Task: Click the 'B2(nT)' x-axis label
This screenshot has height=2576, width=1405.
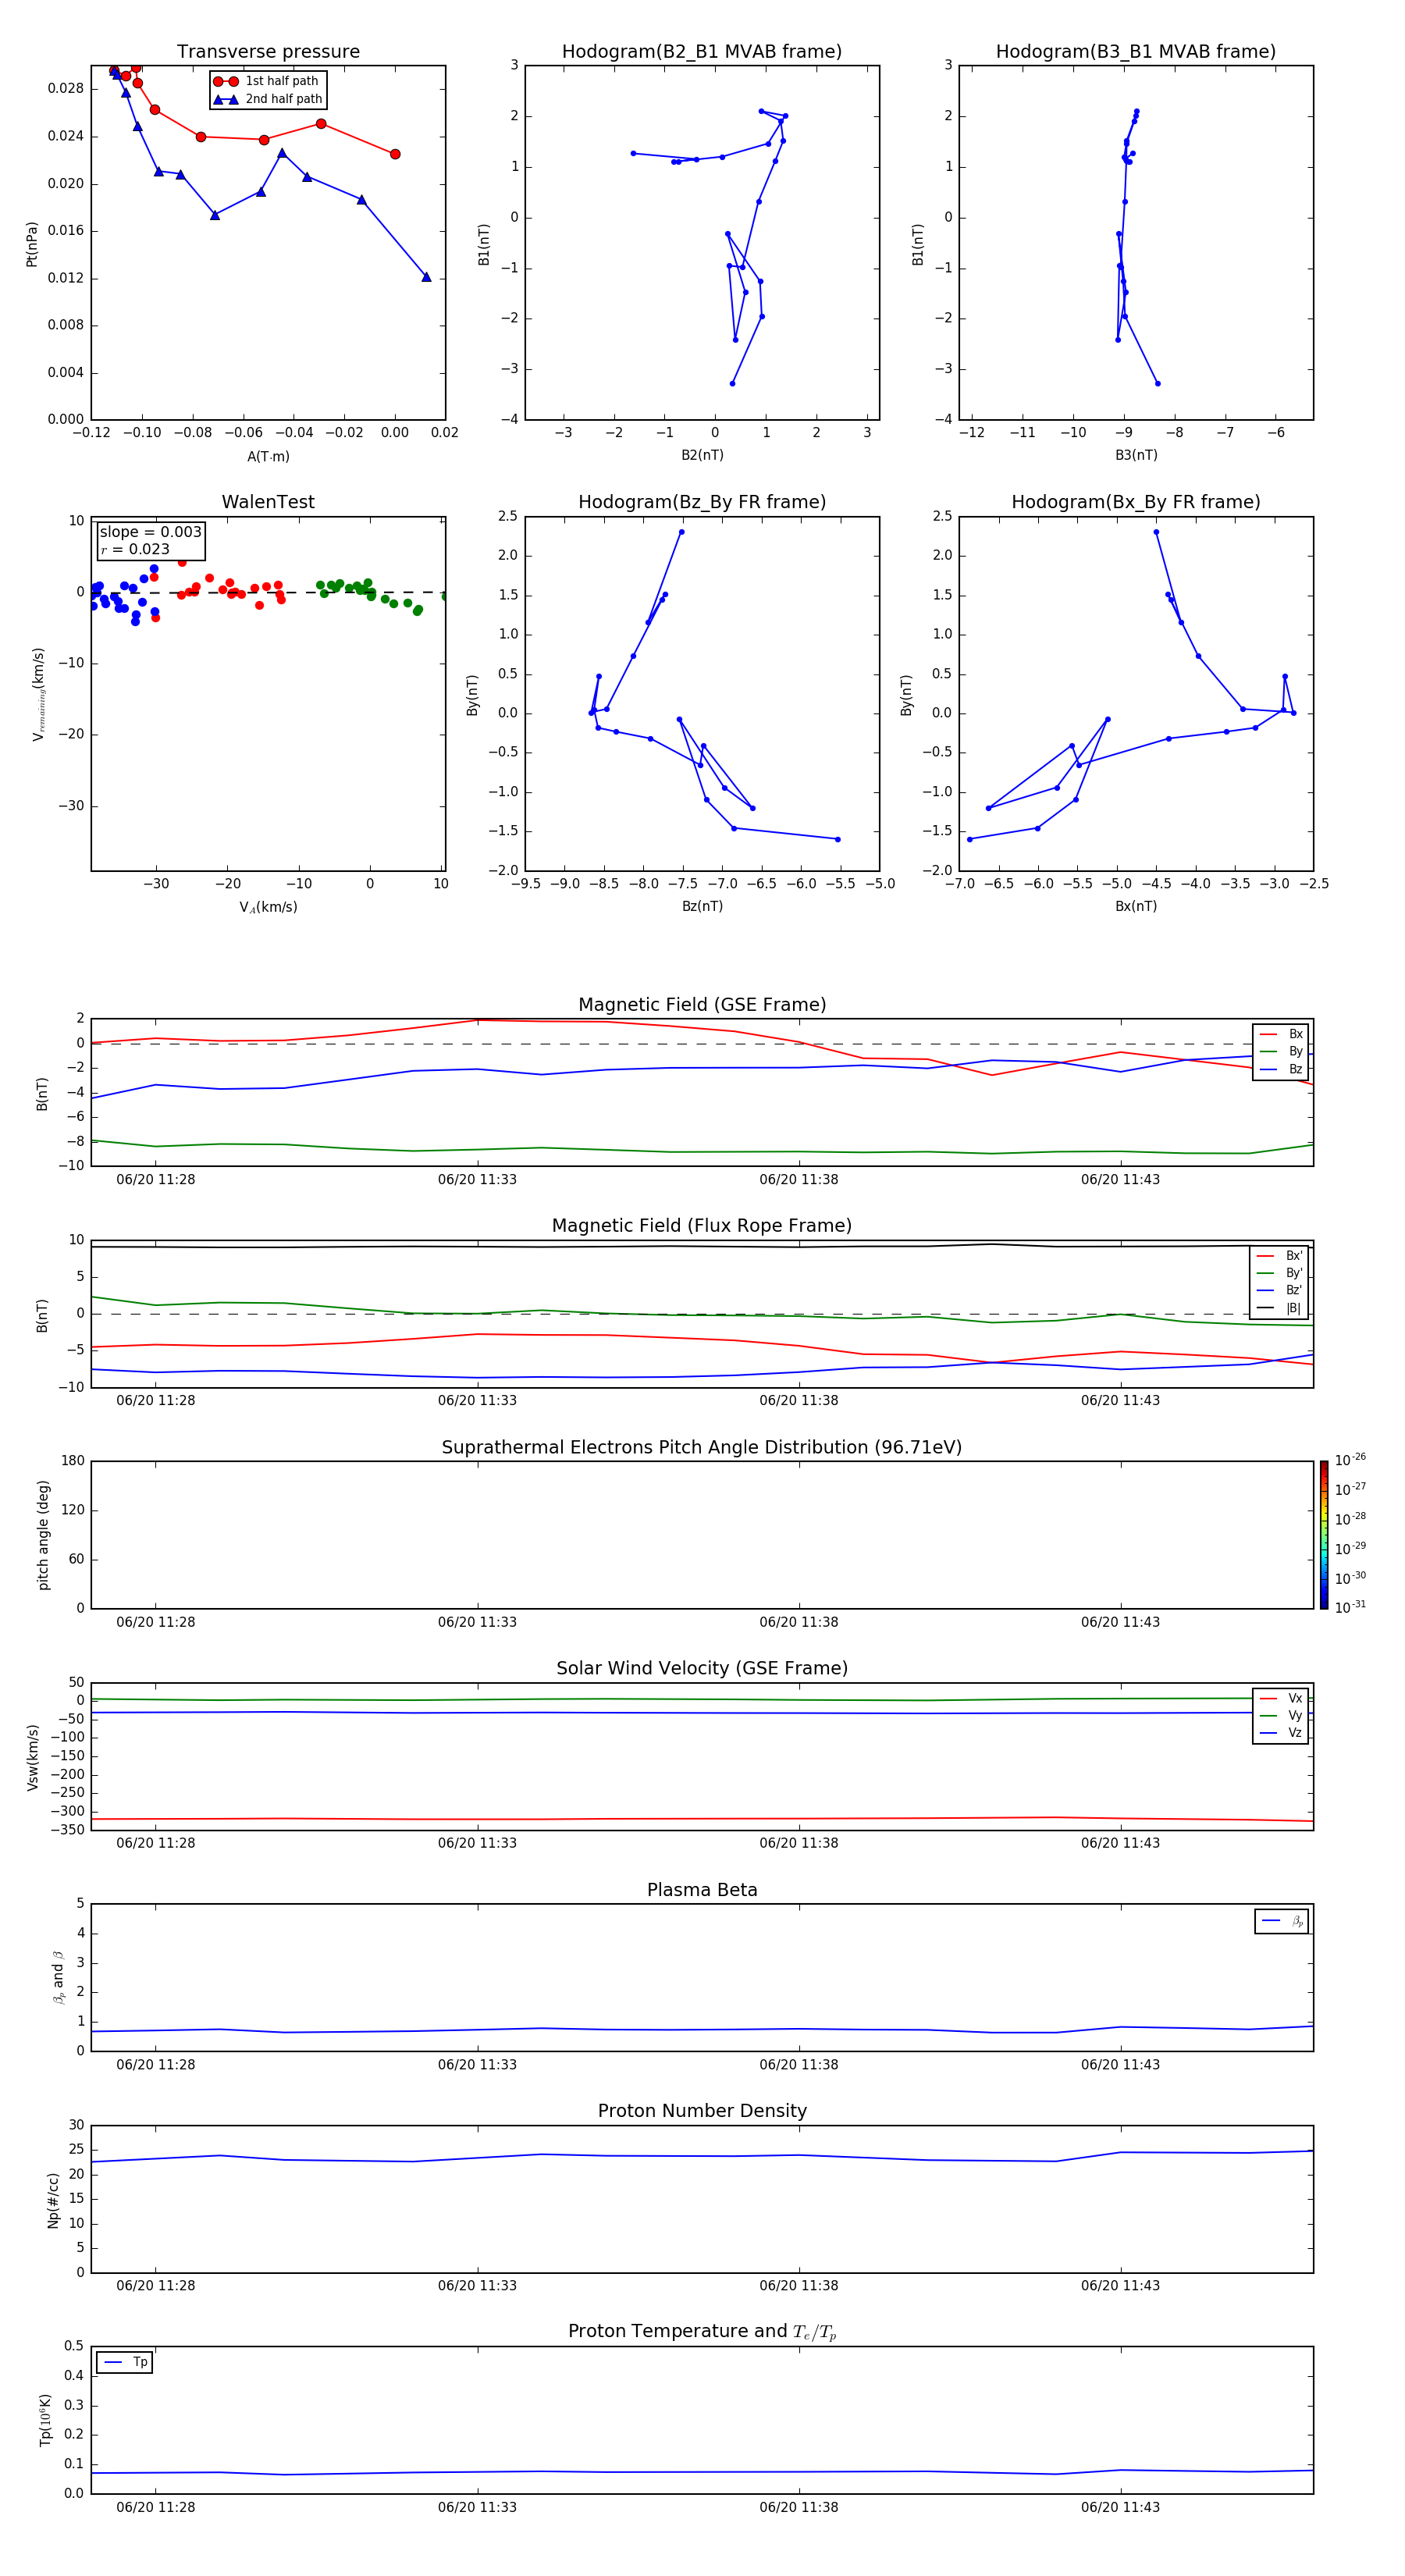Action: [702, 455]
